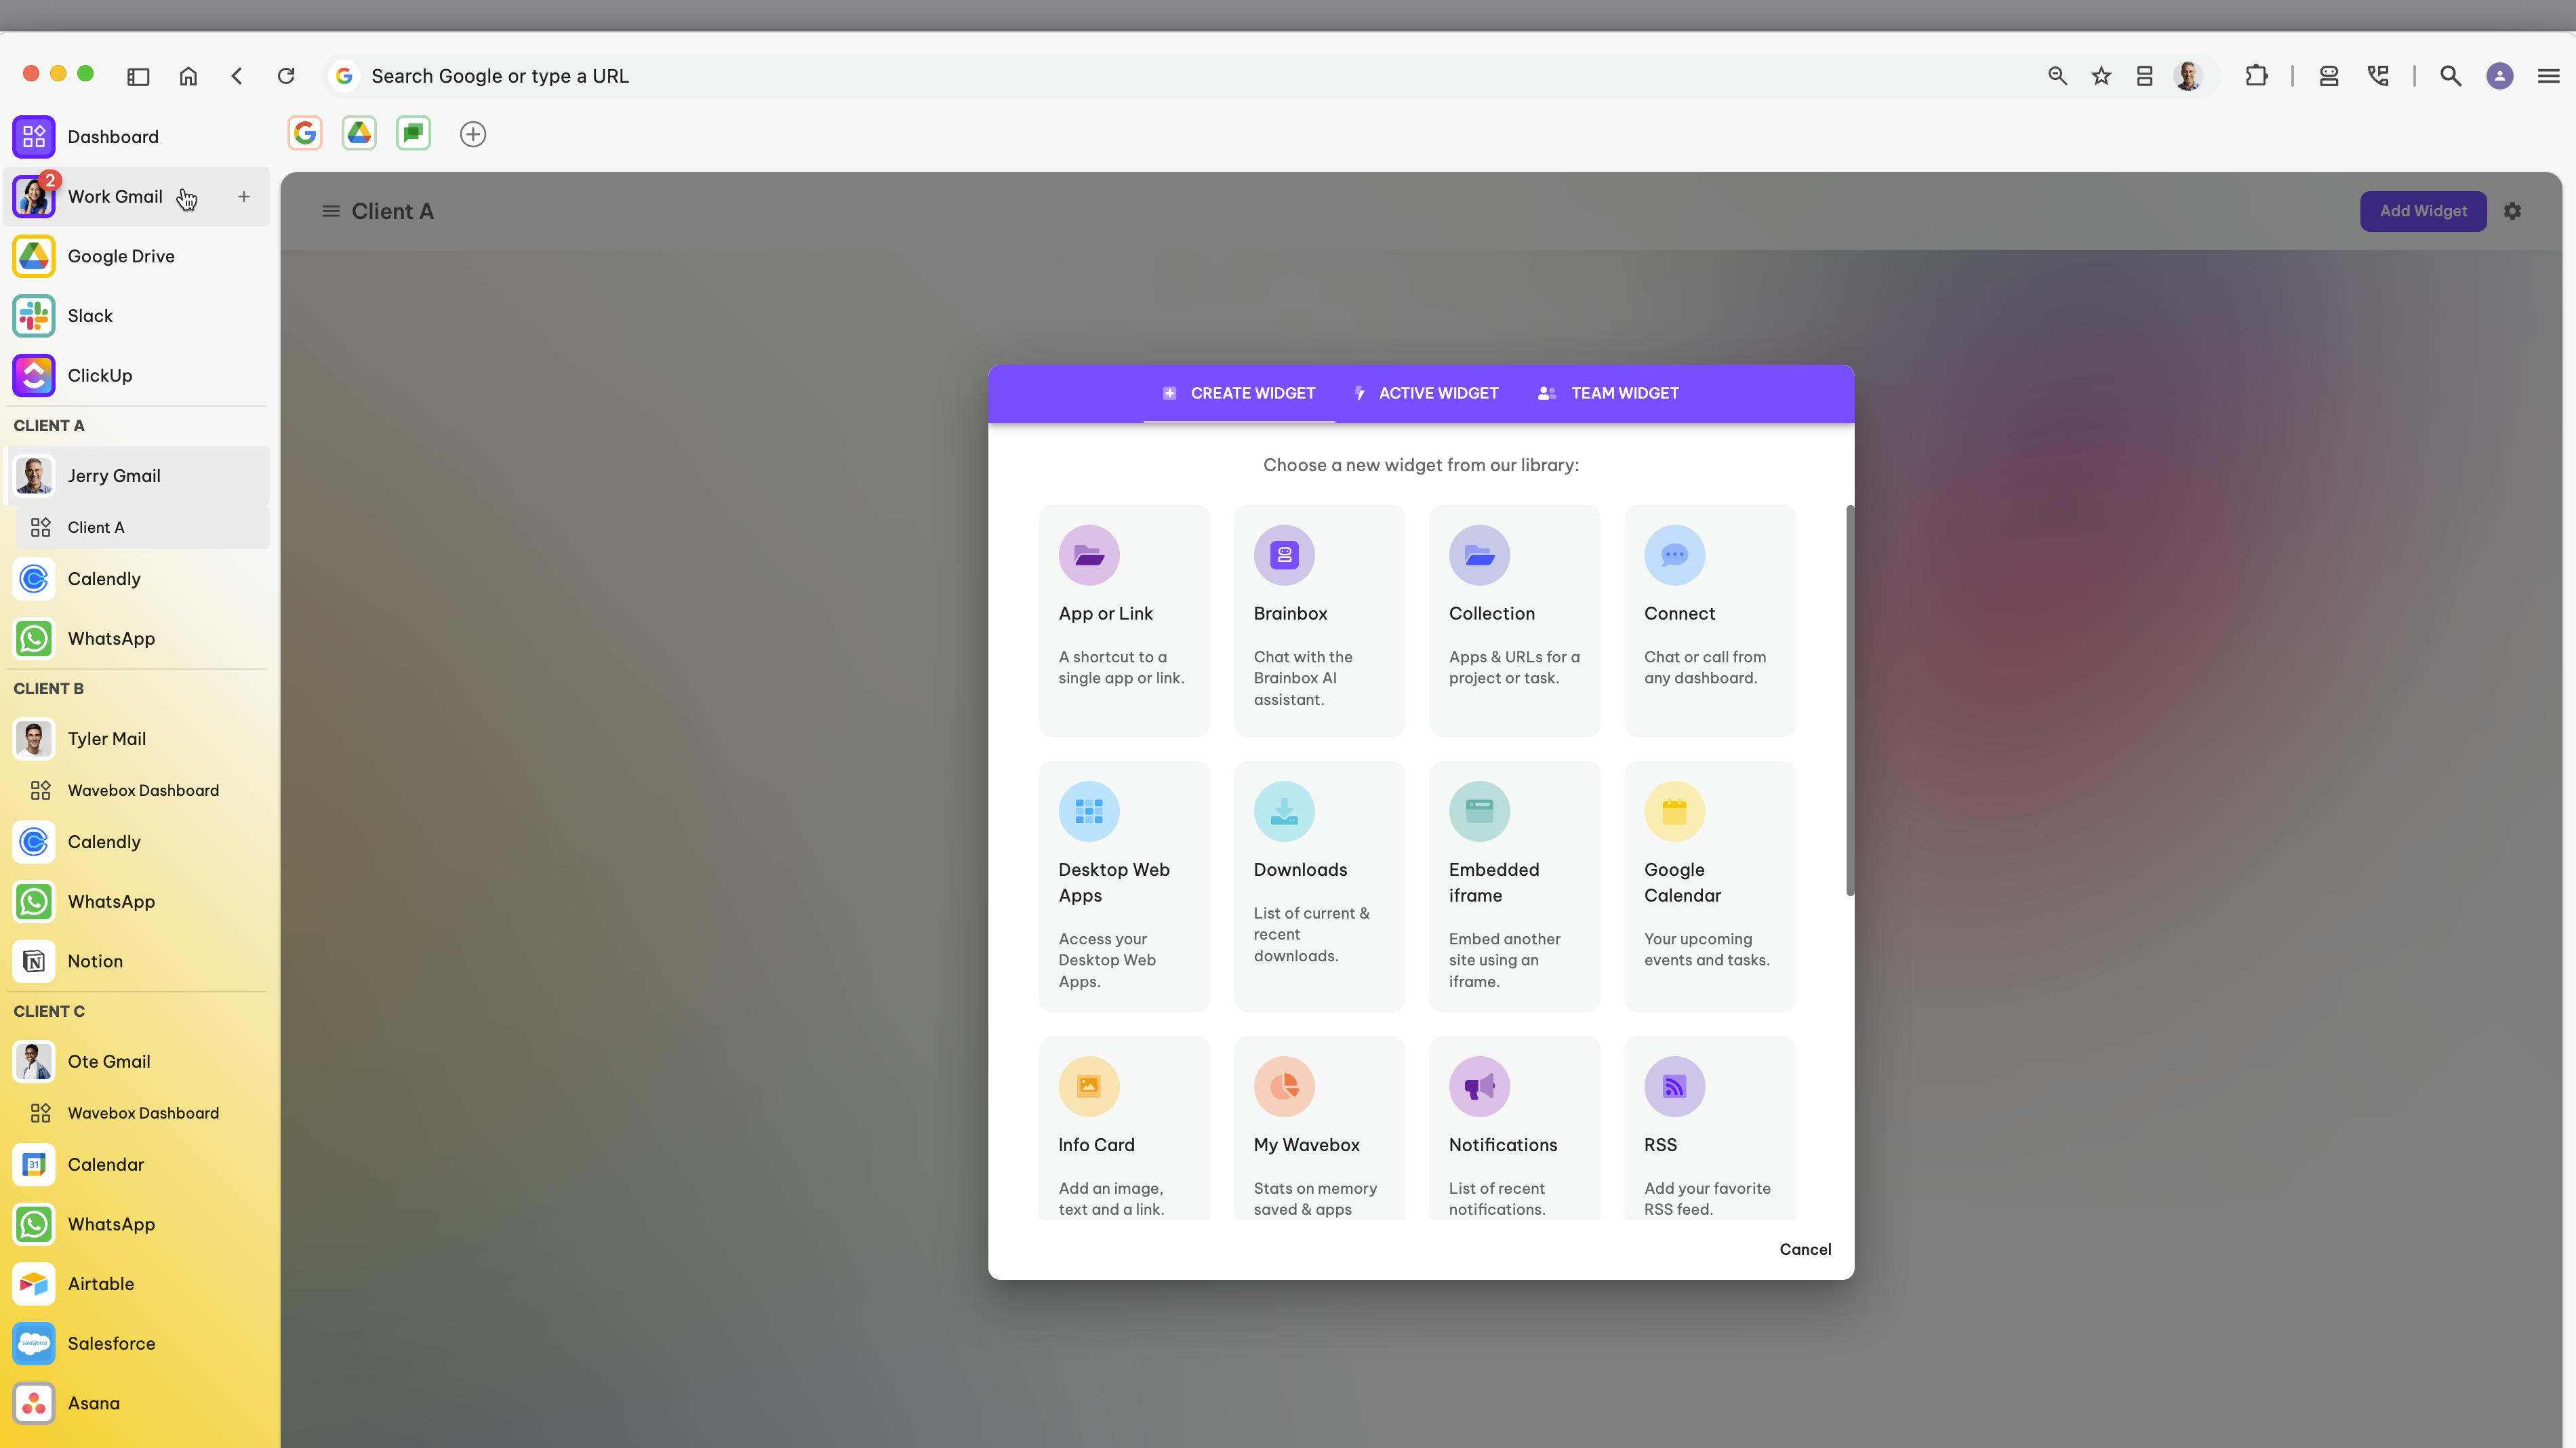Go to the home page icon
Viewport: 2576px width, 1448px height.
(x=188, y=76)
